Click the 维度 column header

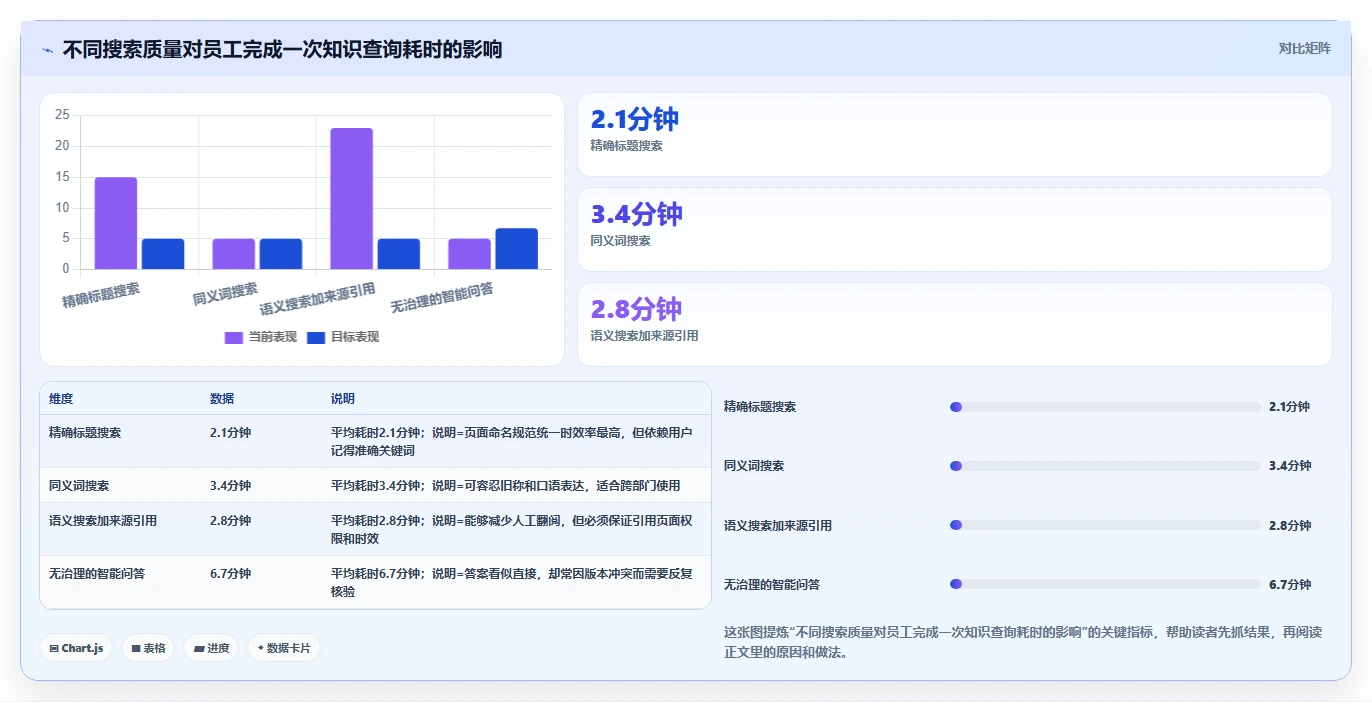[61, 398]
